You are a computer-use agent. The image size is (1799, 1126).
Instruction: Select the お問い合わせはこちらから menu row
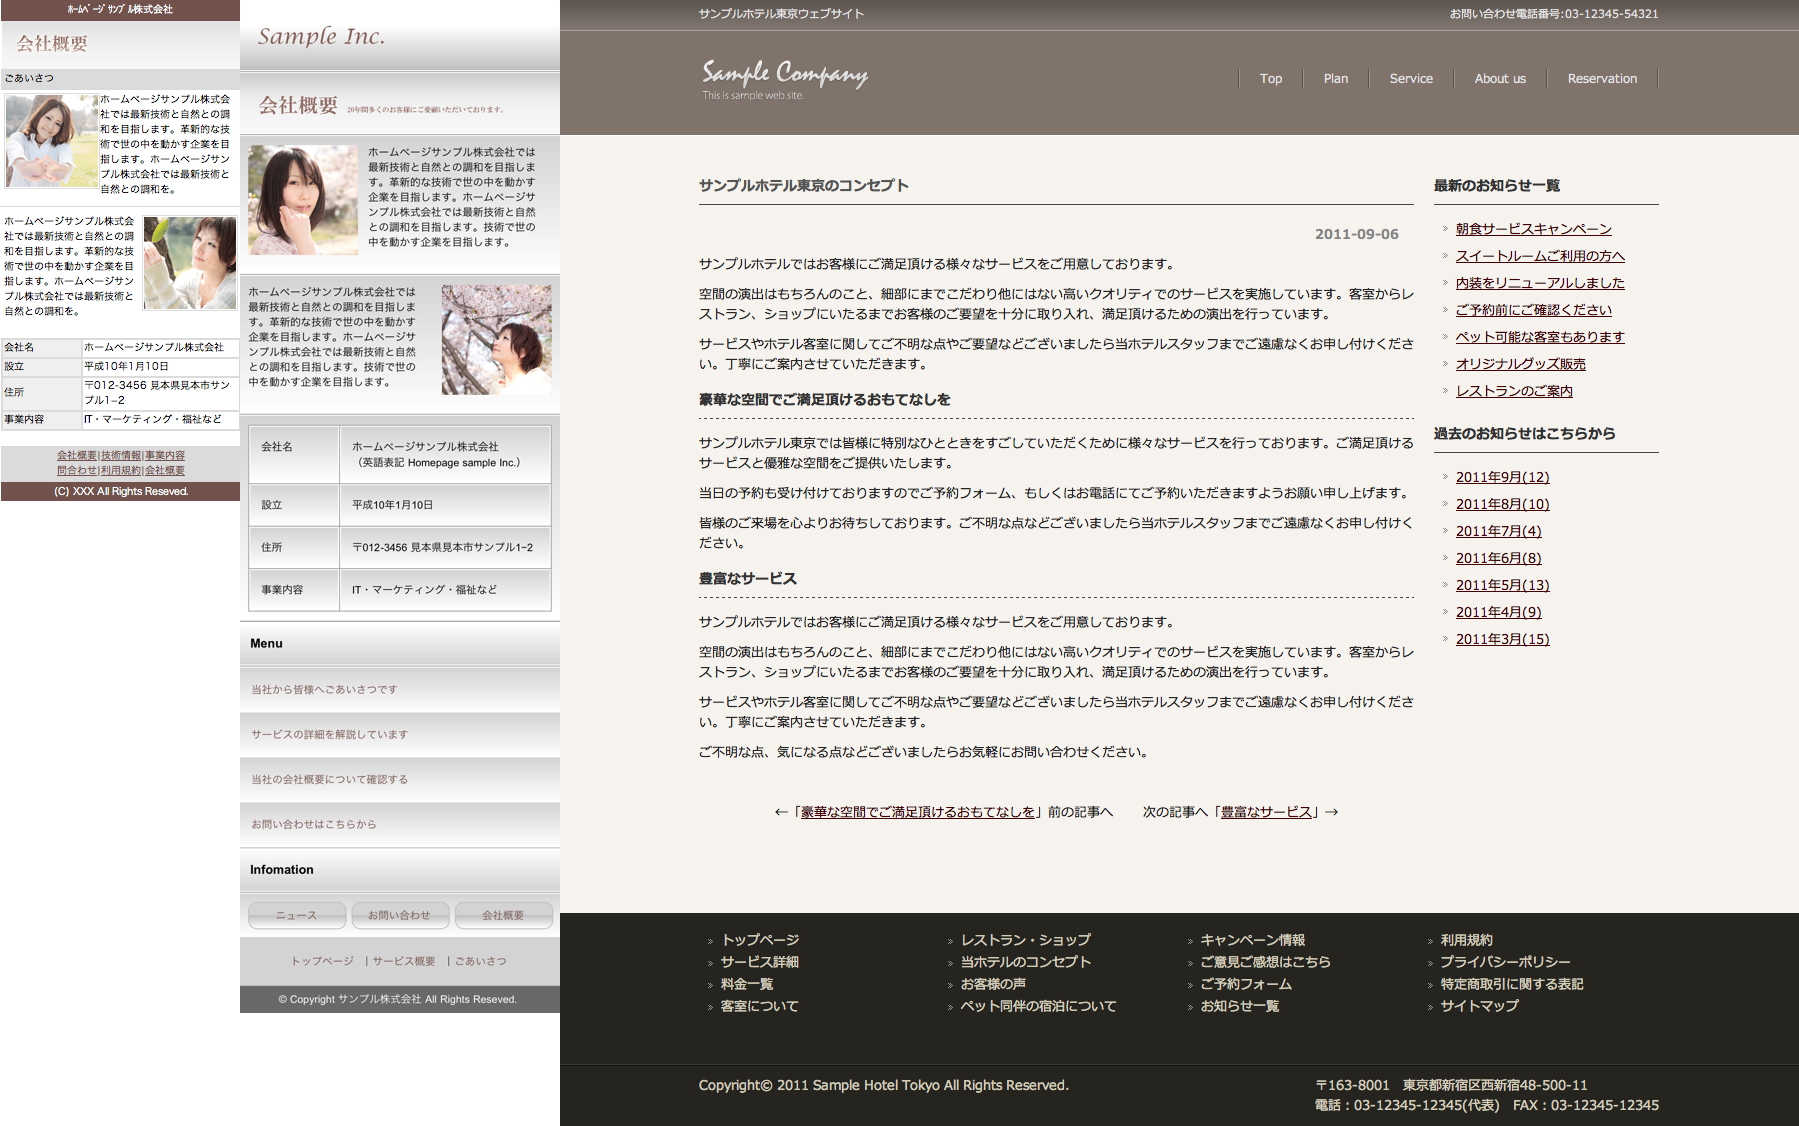point(314,825)
